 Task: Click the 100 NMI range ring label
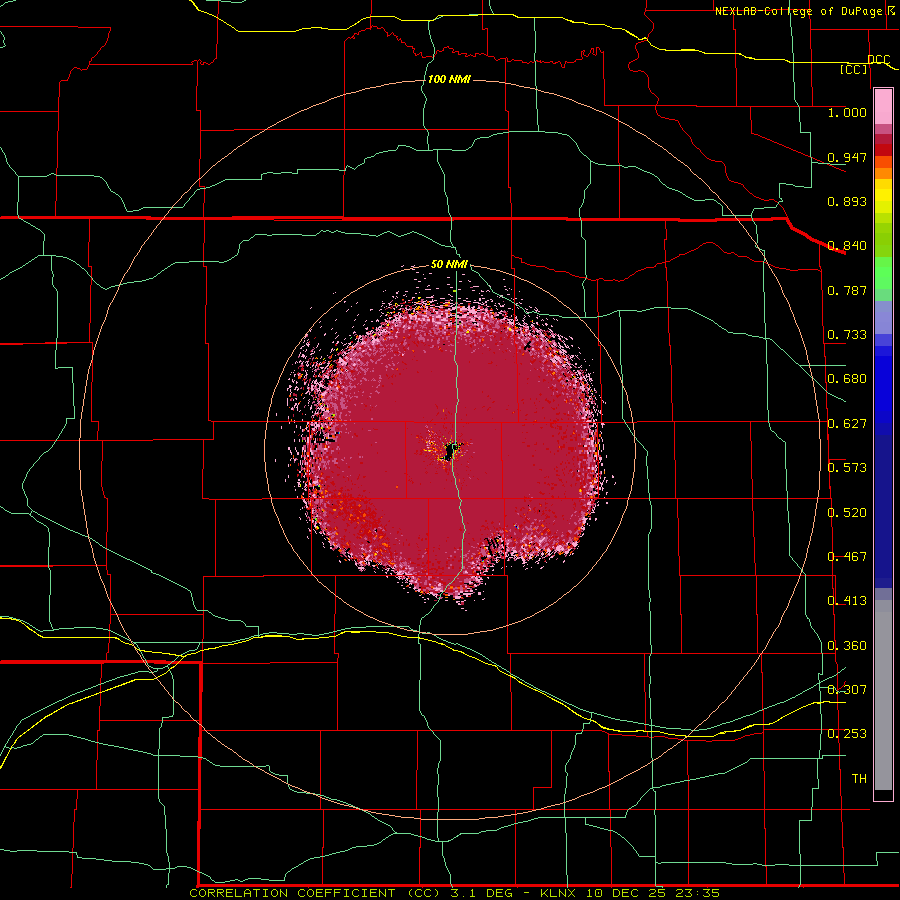pyautogui.click(x=449, y=79)
